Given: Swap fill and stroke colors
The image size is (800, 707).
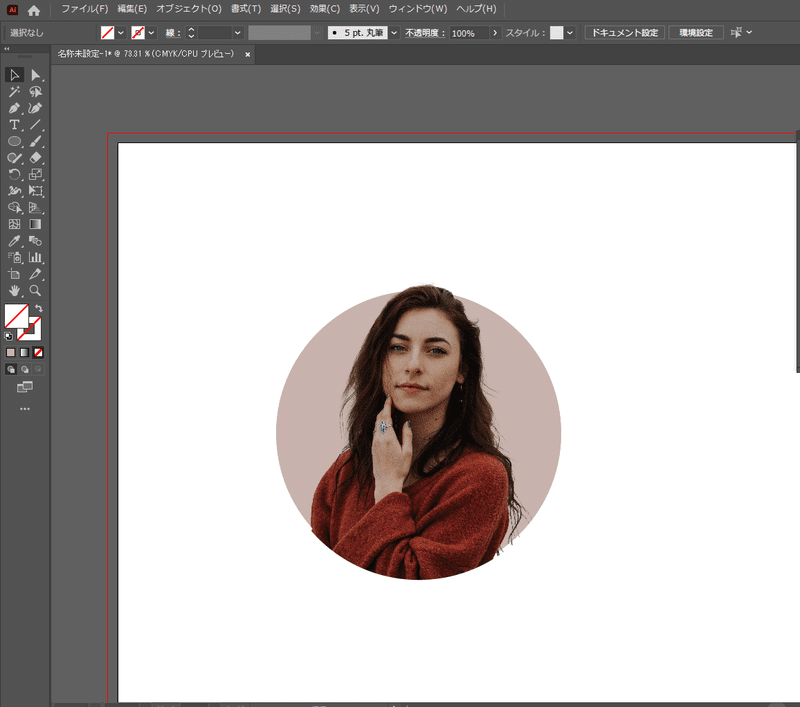Looking at the screenshot, I should click(39, 309).
